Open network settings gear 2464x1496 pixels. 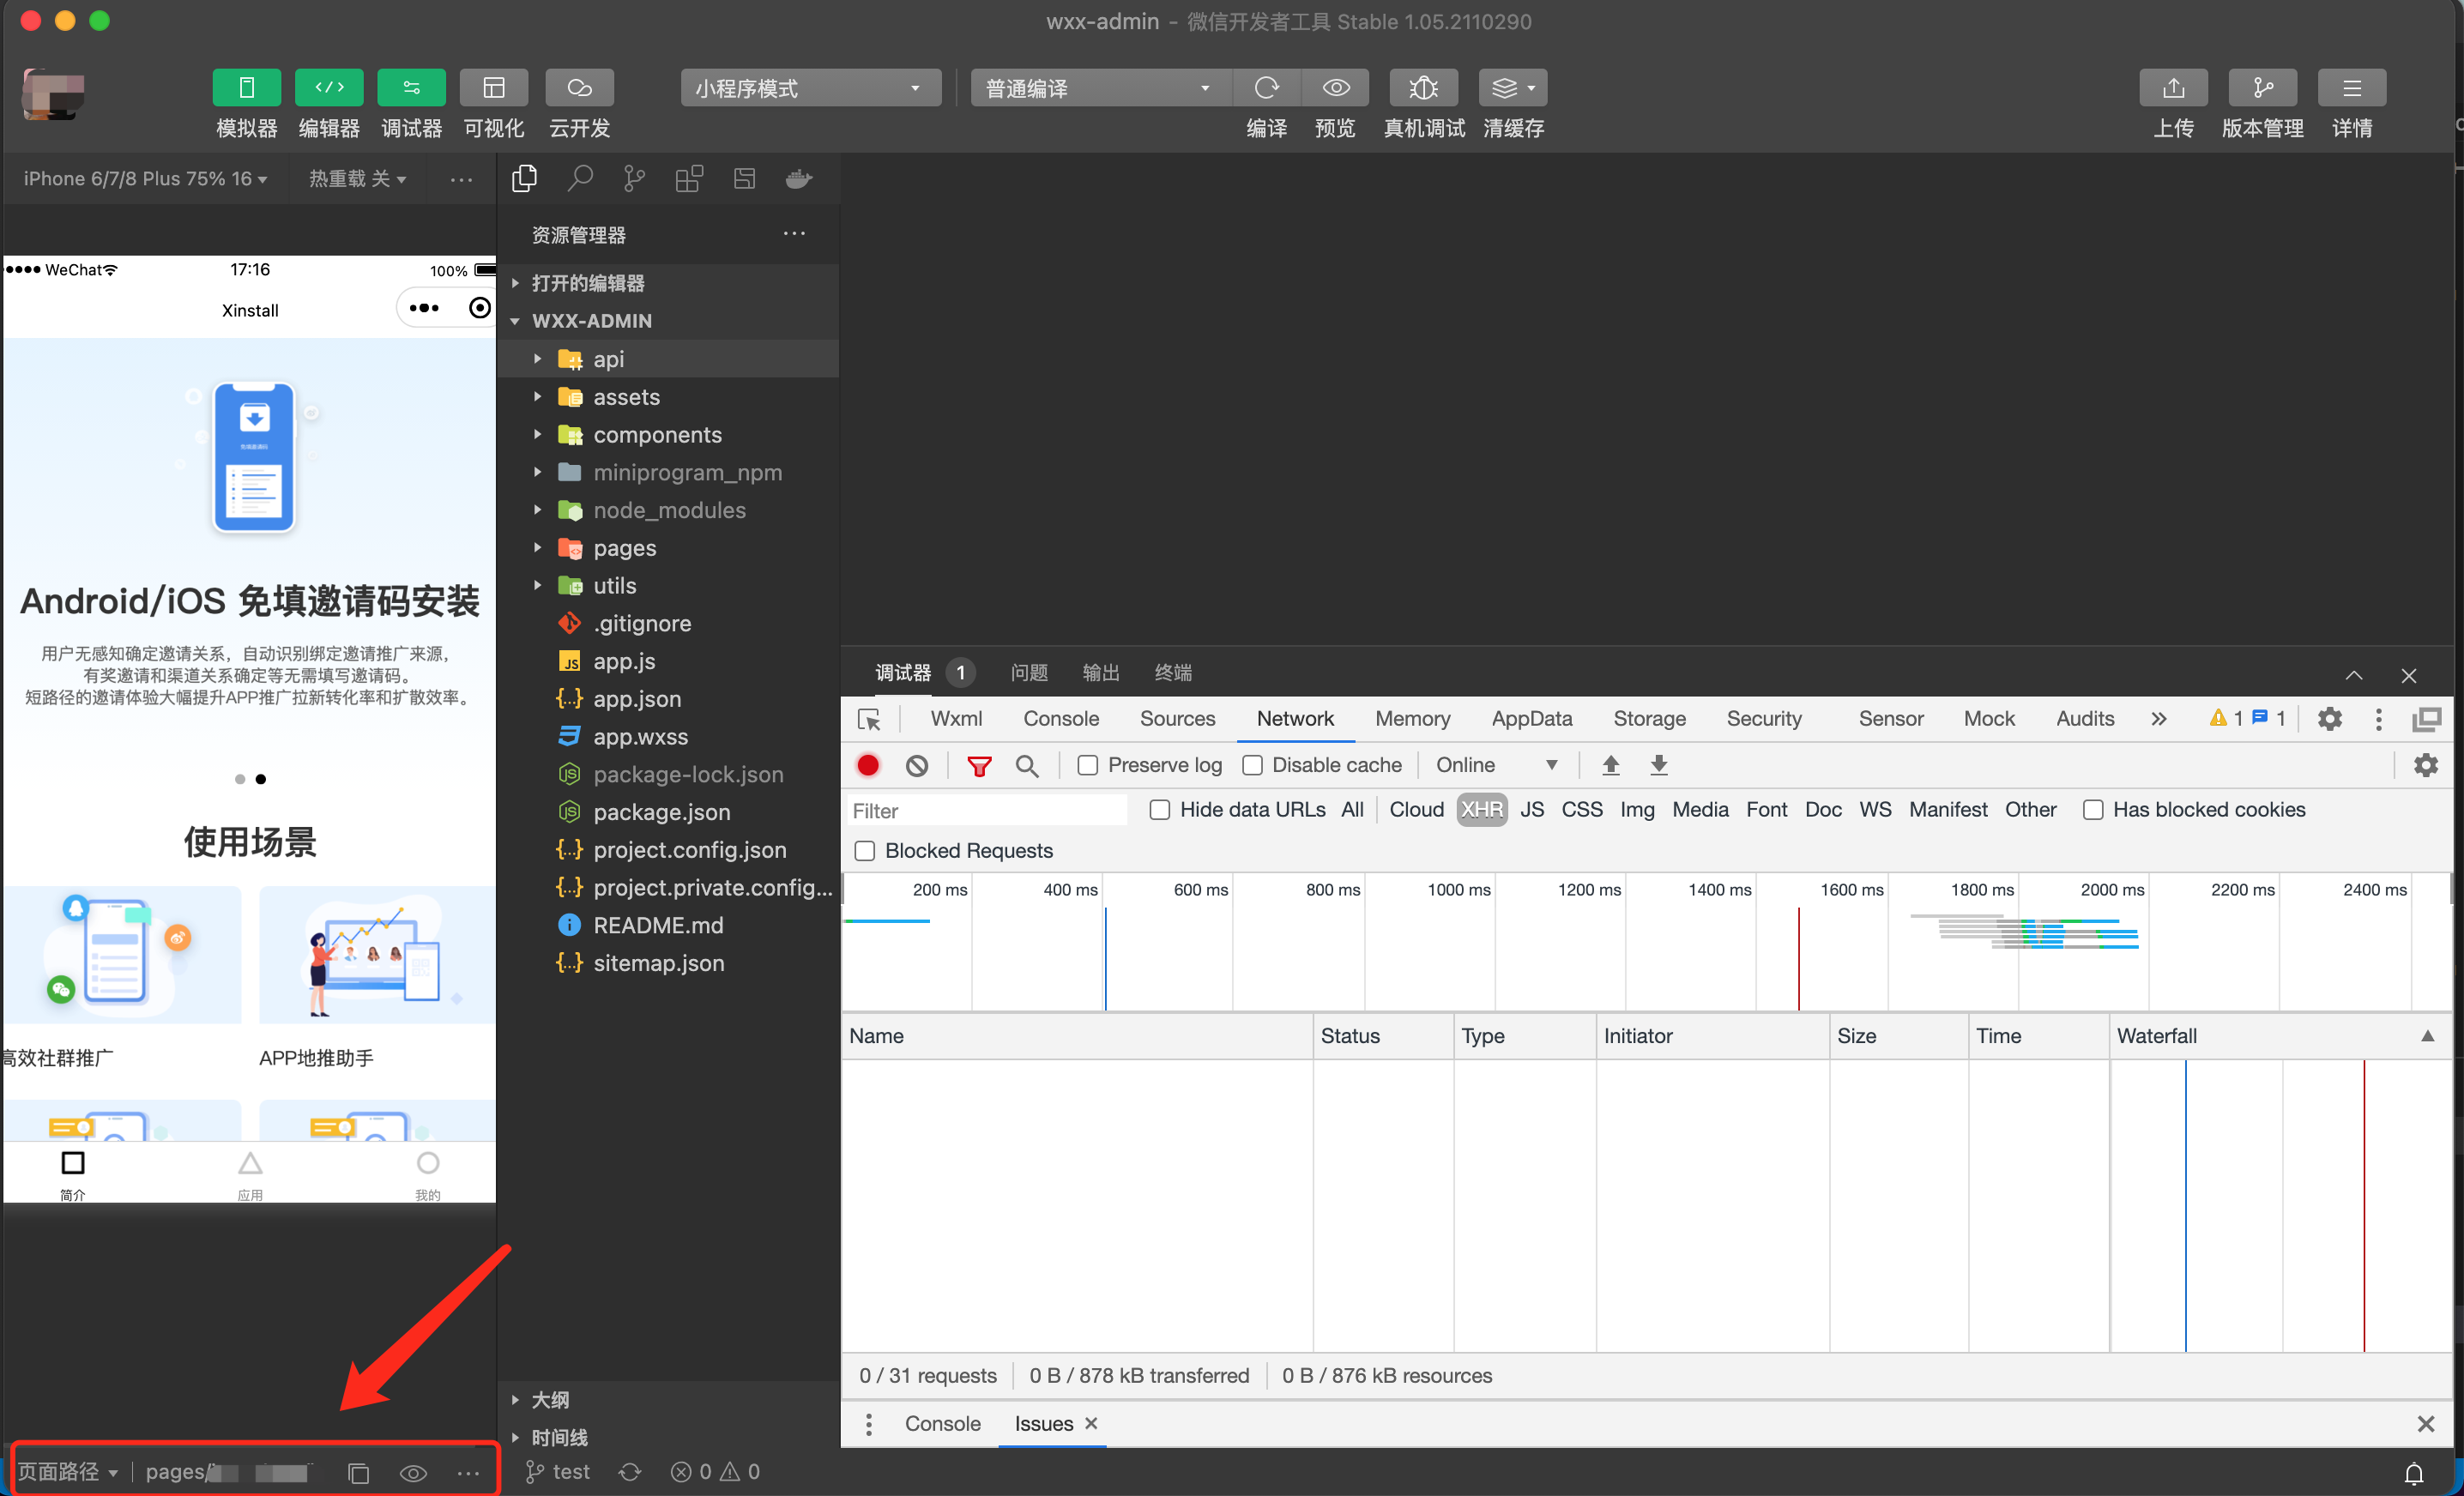click(x=2425, y=765)
